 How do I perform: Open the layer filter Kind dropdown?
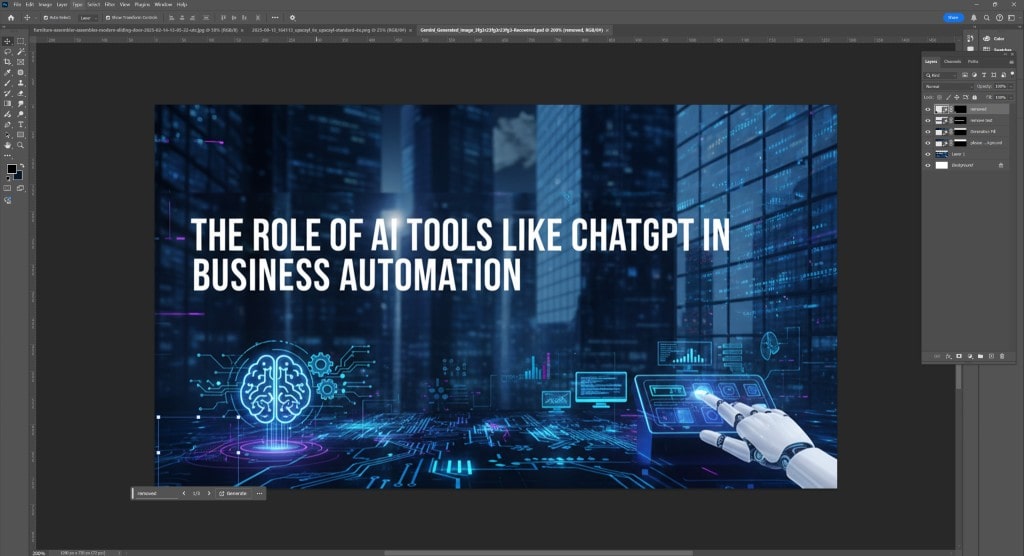(940, 75)
